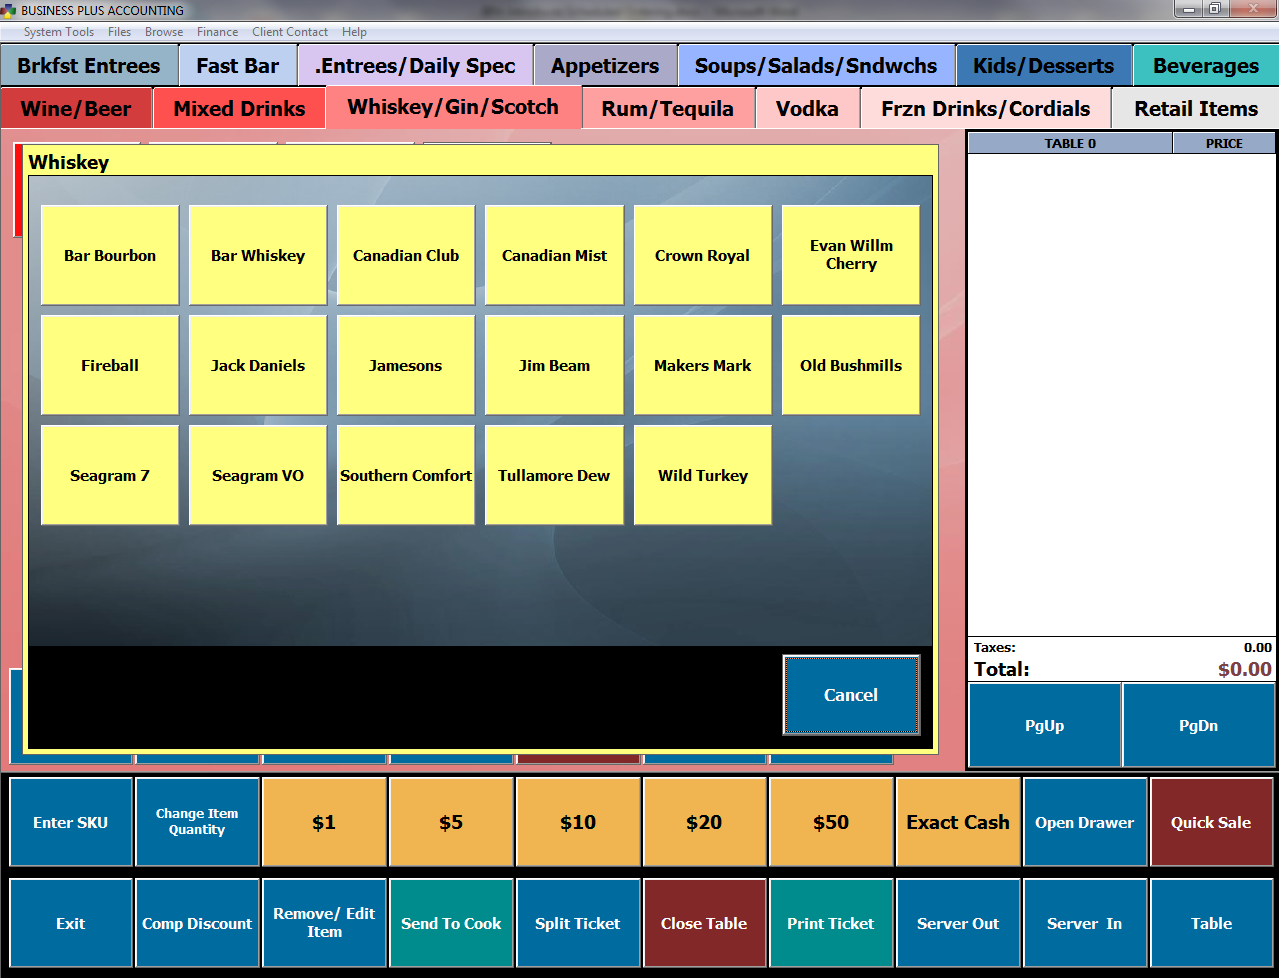
Task: Select Wild Turkey
Action: [703, 475]
